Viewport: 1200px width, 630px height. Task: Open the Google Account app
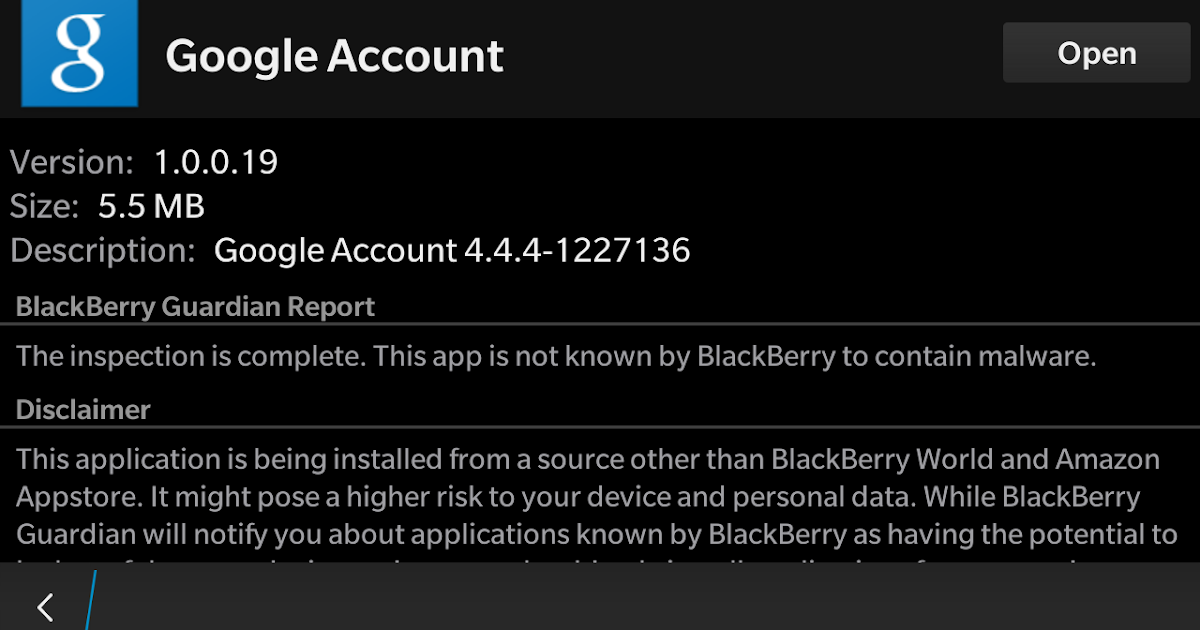tap(1097, 53)
